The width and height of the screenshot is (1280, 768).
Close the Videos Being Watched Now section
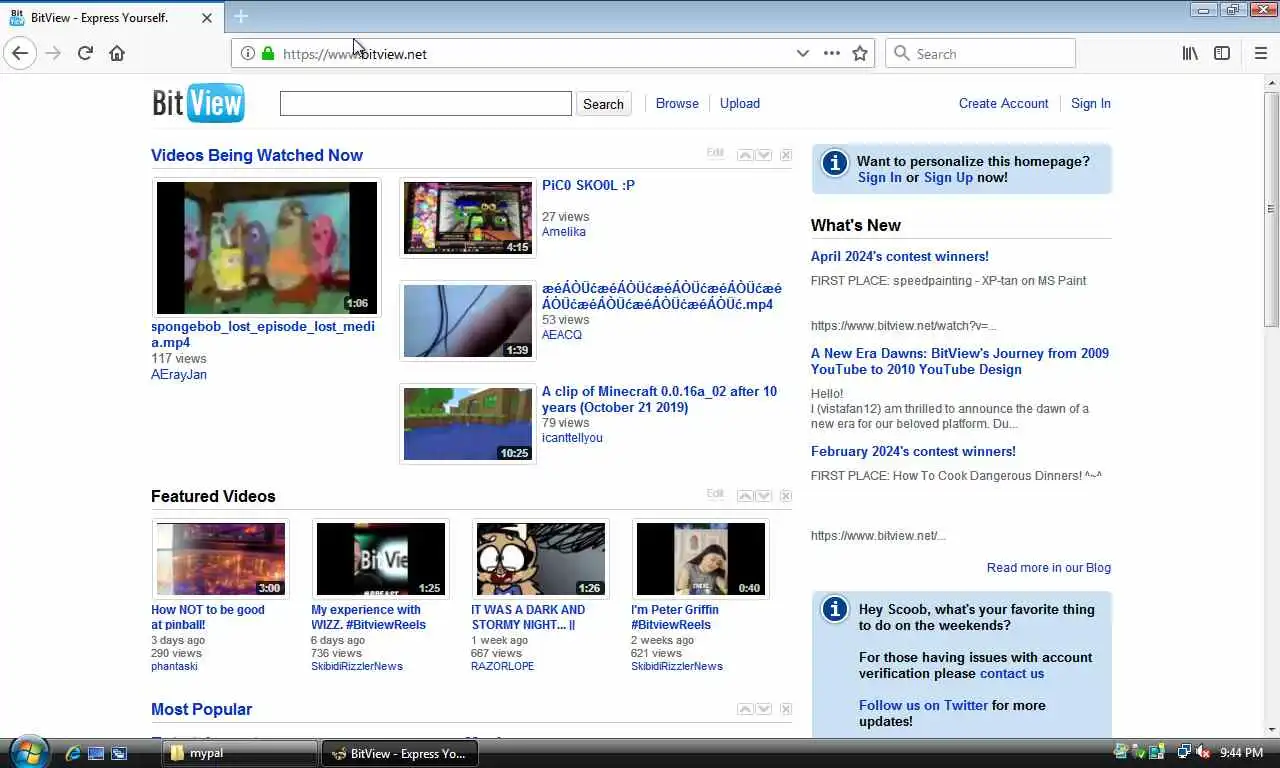coord(786,155)
